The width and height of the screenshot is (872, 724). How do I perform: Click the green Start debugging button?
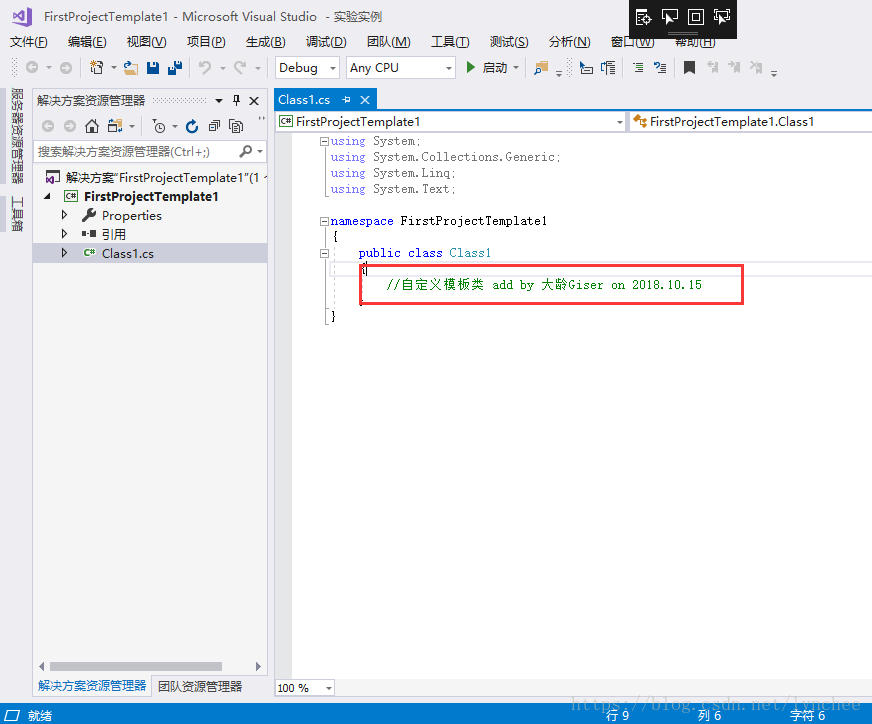tap(488, 68)
